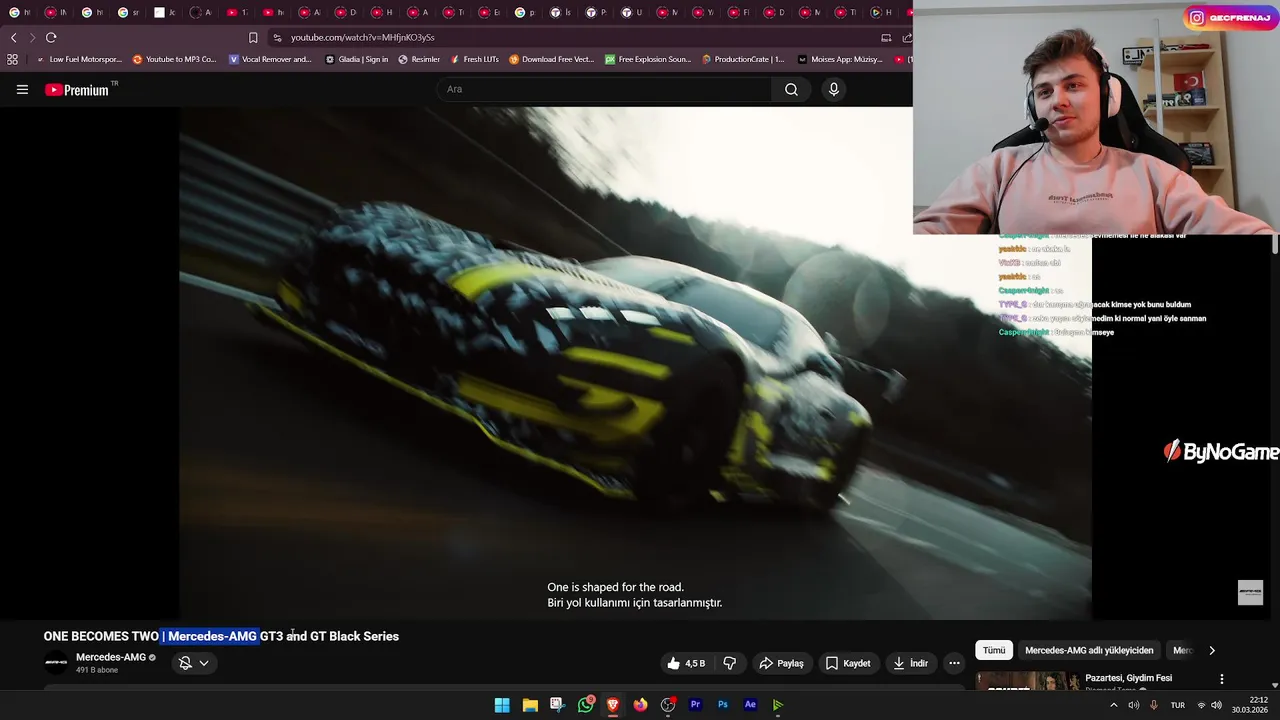The width and height of the screenshot is (1280, 720).
Task: Click Mercedes-AMG watermark in video corner
Action: (x=1250, y=592)
